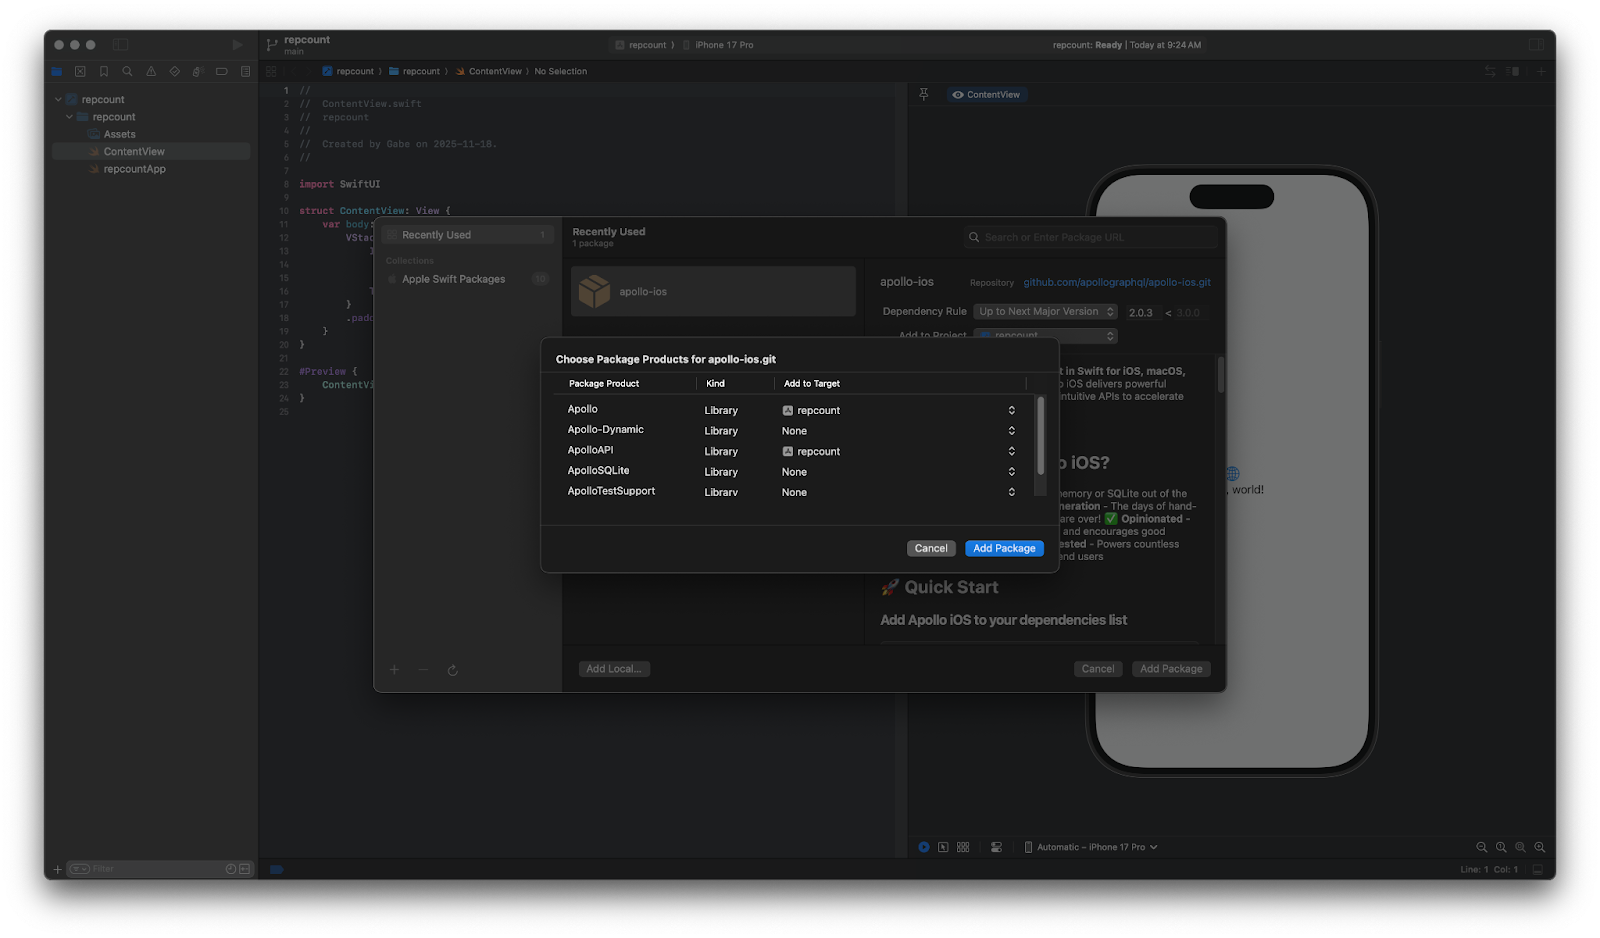Change ApolloSQLite target dropdown
This screenshot has height=938, width=1600.
pyautogui.click(x=899, y=472)
